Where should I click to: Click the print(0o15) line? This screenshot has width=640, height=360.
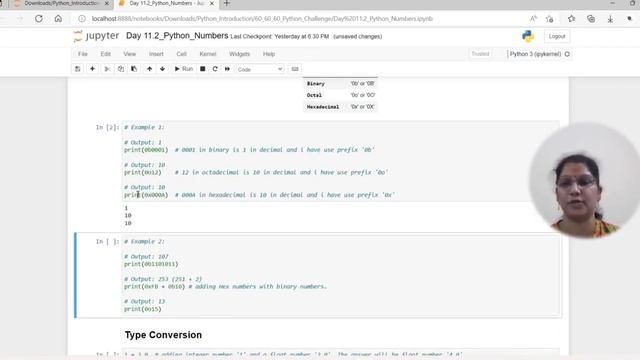point(143,309)
